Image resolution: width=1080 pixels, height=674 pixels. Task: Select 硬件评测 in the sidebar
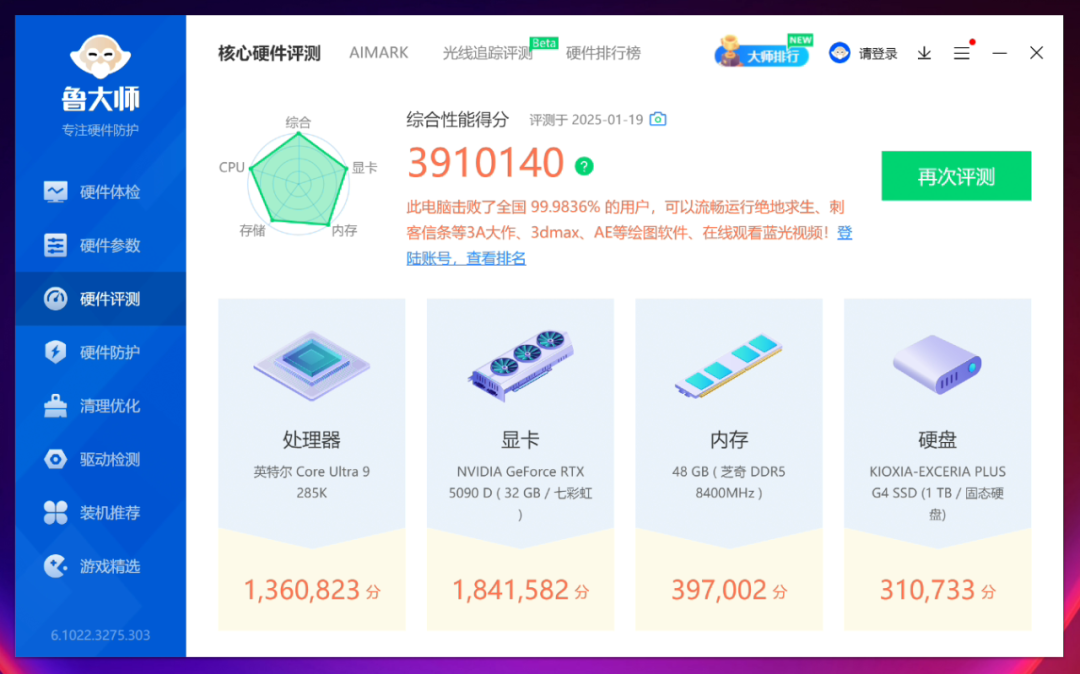[101, 299]
